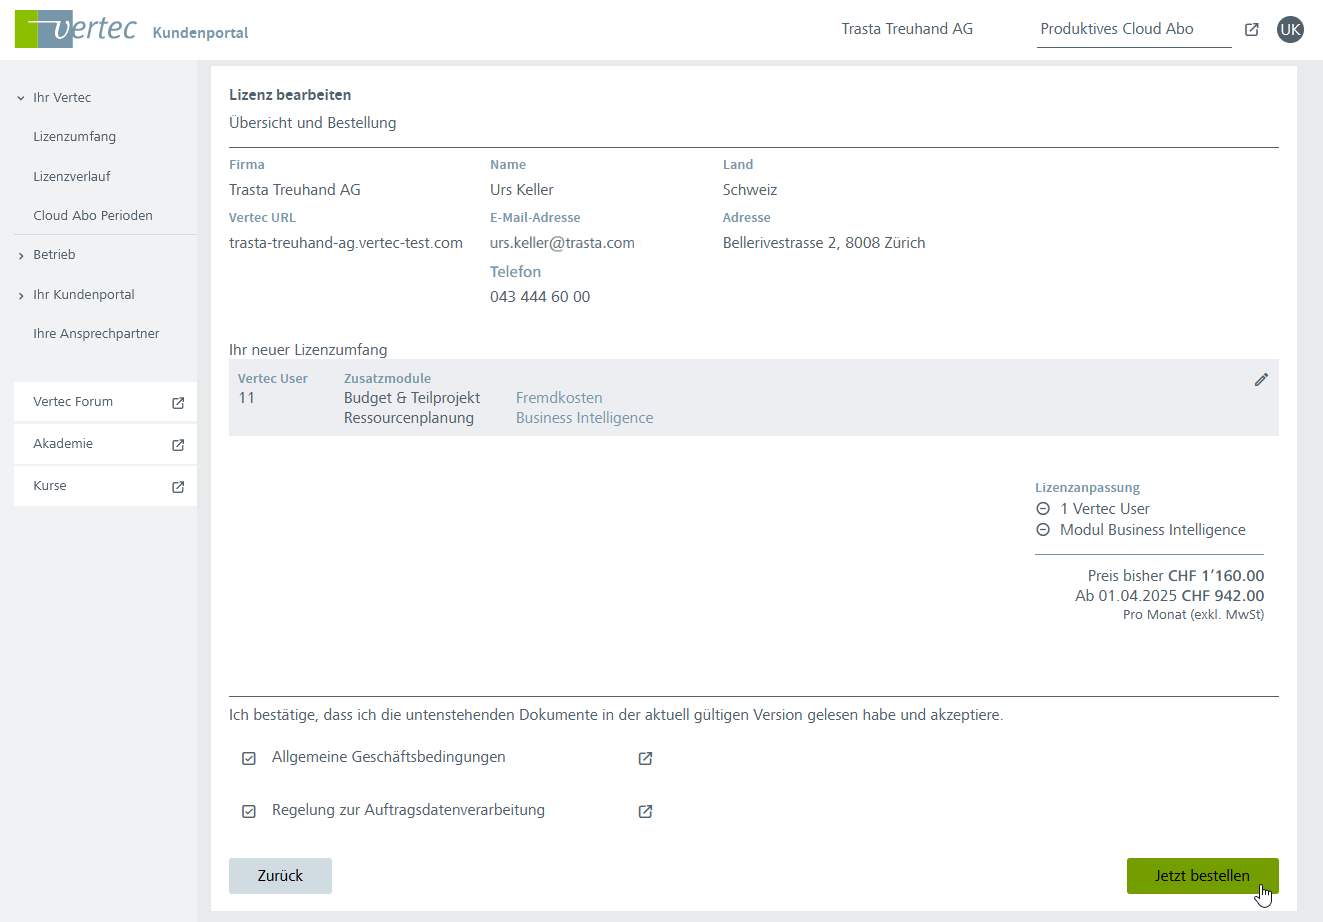This screenshot has width=1323, height=922.
Task: Edit license scope with pencil icon
Action: [1261, 379]
